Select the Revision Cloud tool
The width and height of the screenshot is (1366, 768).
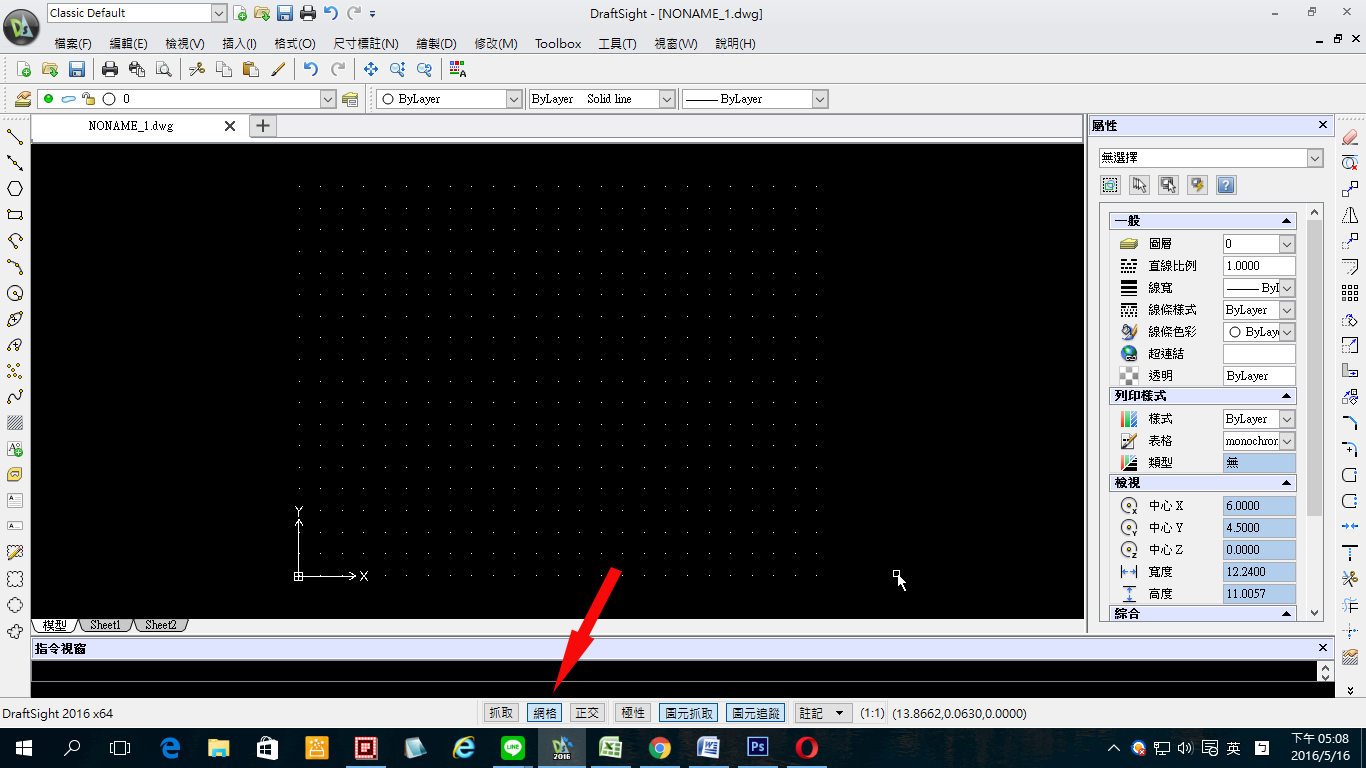(15, 631)
